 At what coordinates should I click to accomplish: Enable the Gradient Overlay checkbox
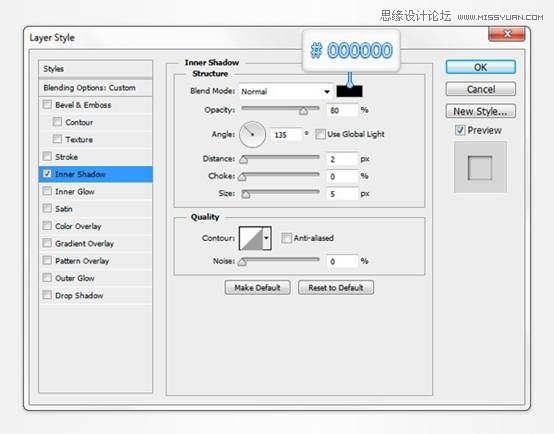pyautogui.click(x=47, y=243)
